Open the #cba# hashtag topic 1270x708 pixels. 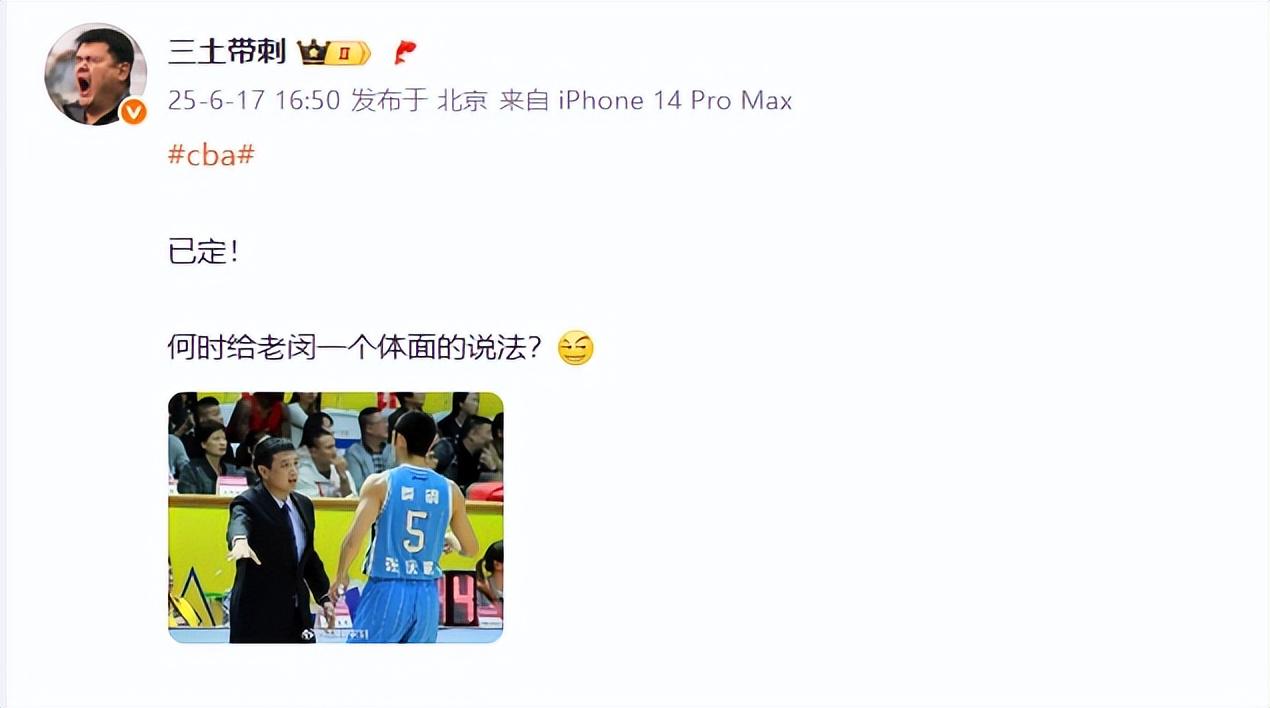click(211, 155)
